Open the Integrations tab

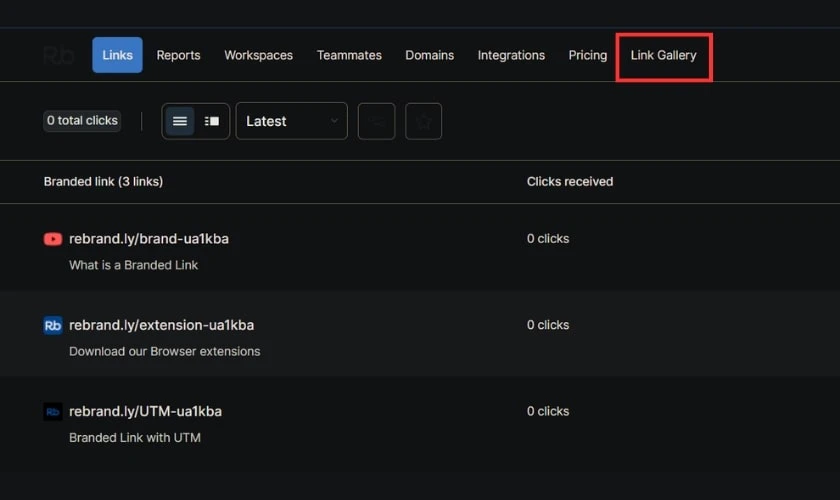tap(511, 55)
